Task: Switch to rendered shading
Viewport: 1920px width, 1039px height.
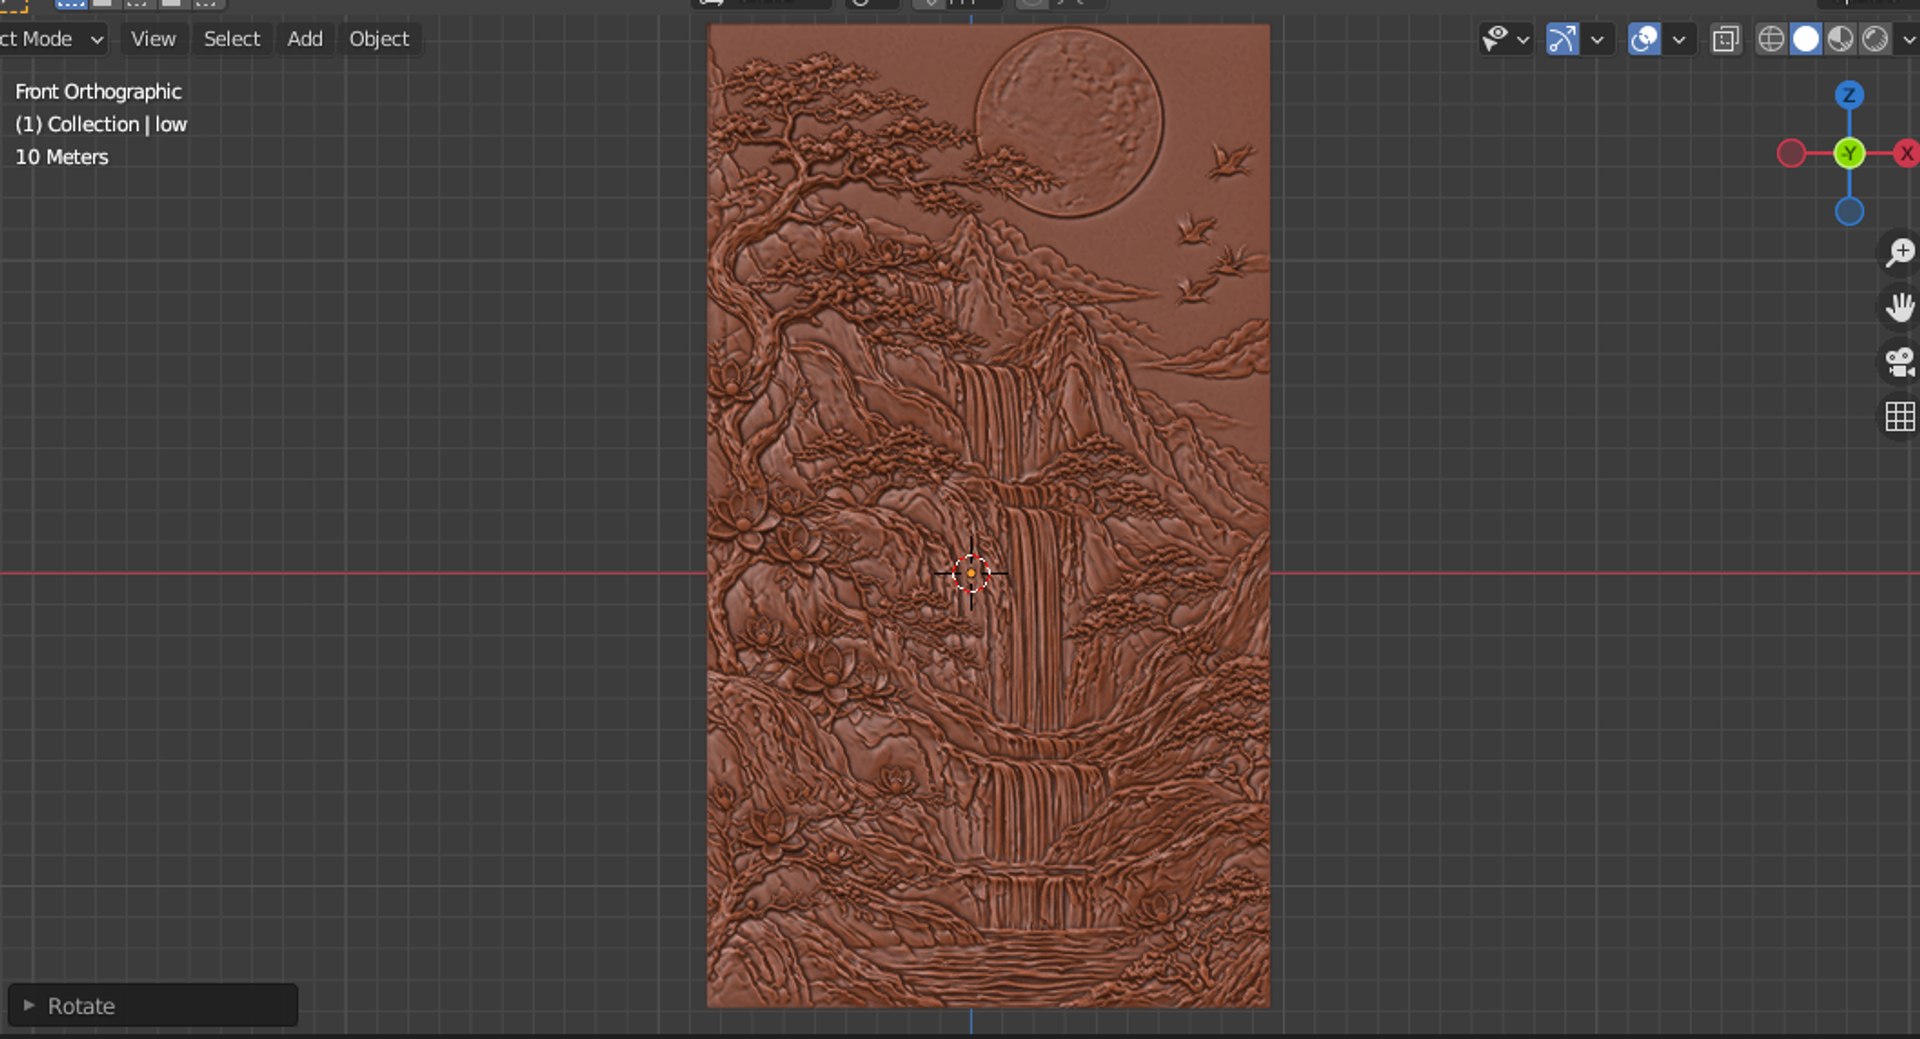Action: [1875, 39]
